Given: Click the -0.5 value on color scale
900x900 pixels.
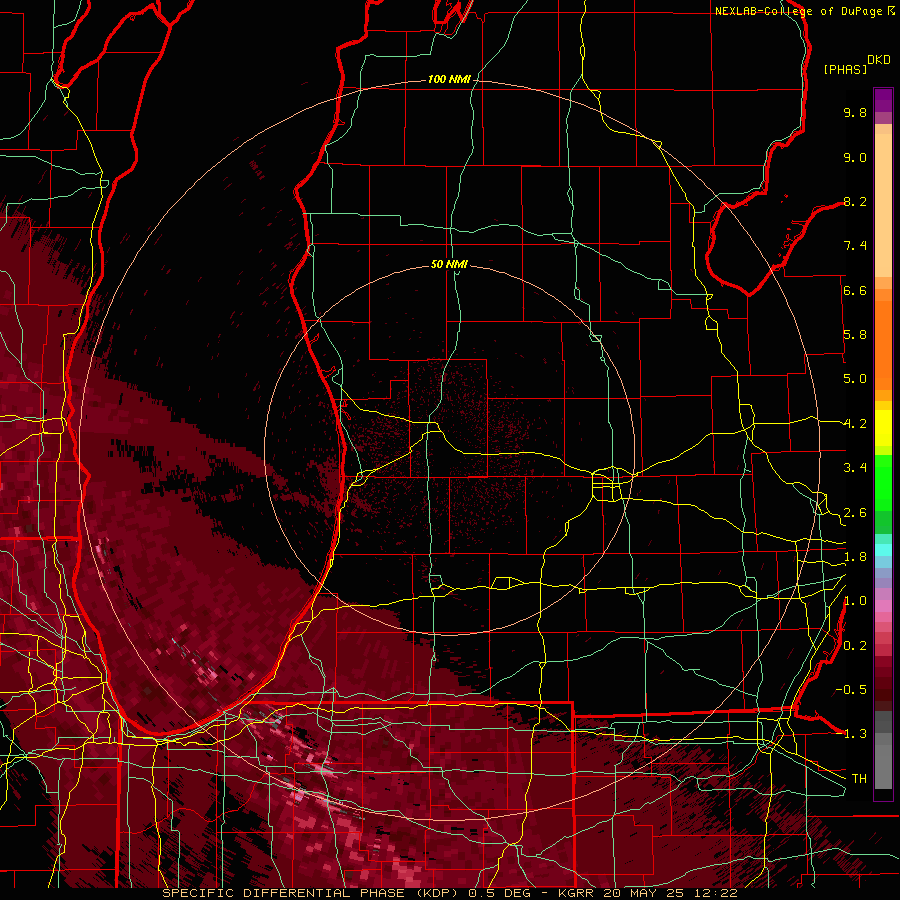Looking at the screenshot, I should (x=851, y=690).
